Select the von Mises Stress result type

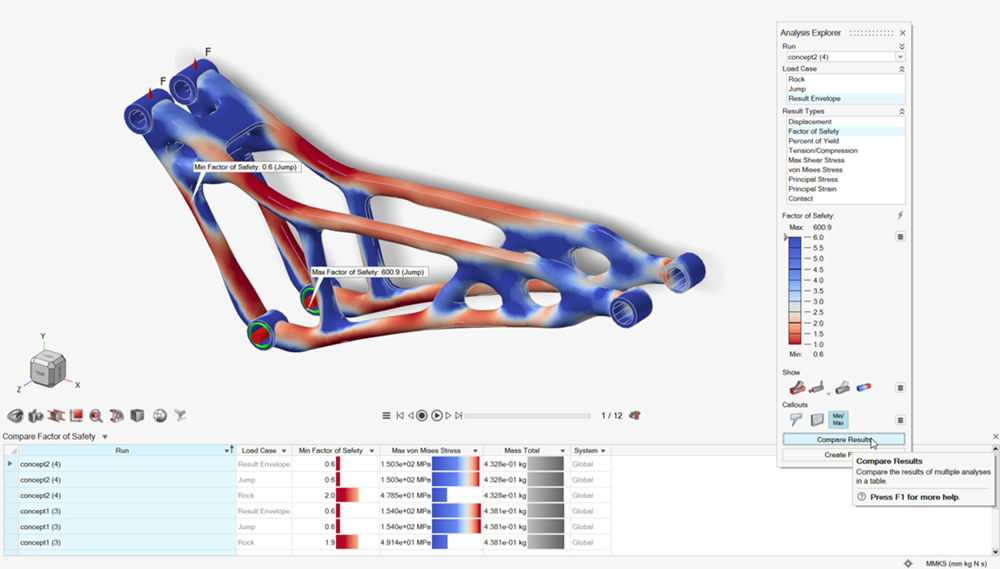click(x=815, y=170)
